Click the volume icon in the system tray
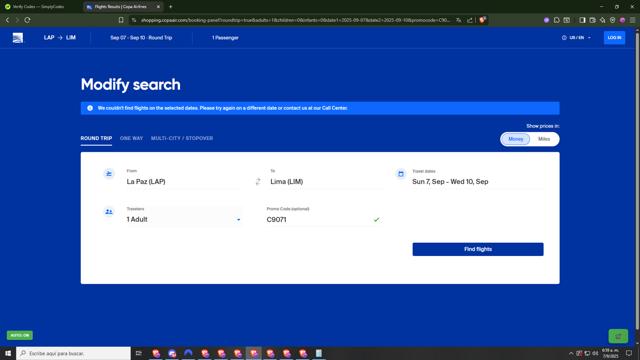This screenshot has height=360, width=640. pyautogui.click(x=595, y=353)
